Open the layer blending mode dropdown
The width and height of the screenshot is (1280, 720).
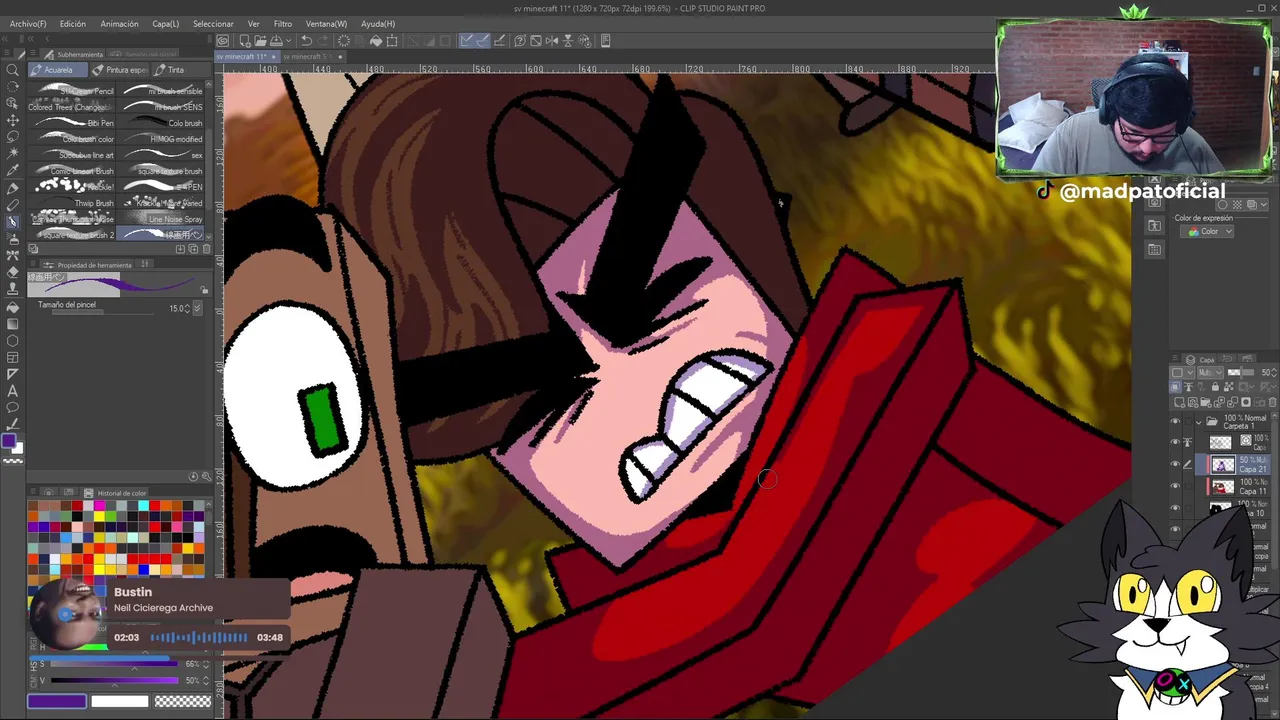click(1210, 372)
